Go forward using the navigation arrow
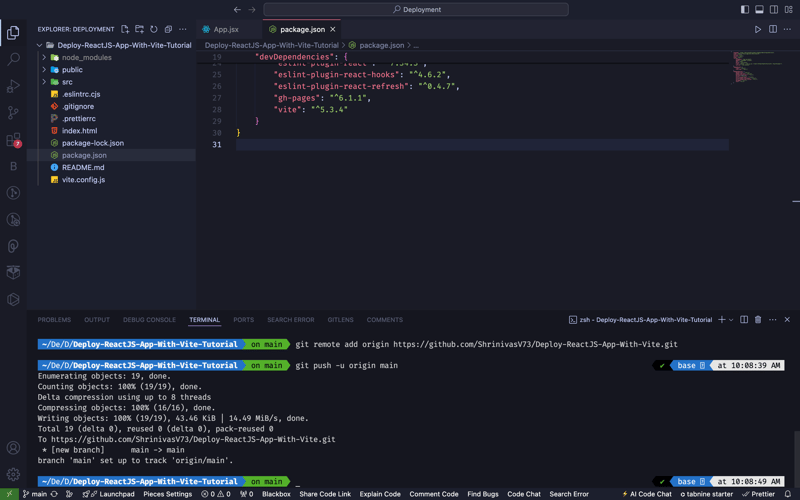 252,9
